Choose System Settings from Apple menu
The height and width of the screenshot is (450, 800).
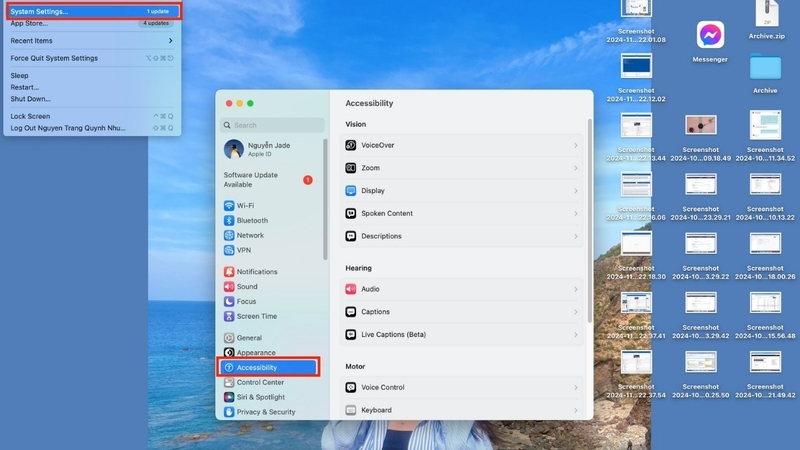pyautogui.click(x=40, y=11)
